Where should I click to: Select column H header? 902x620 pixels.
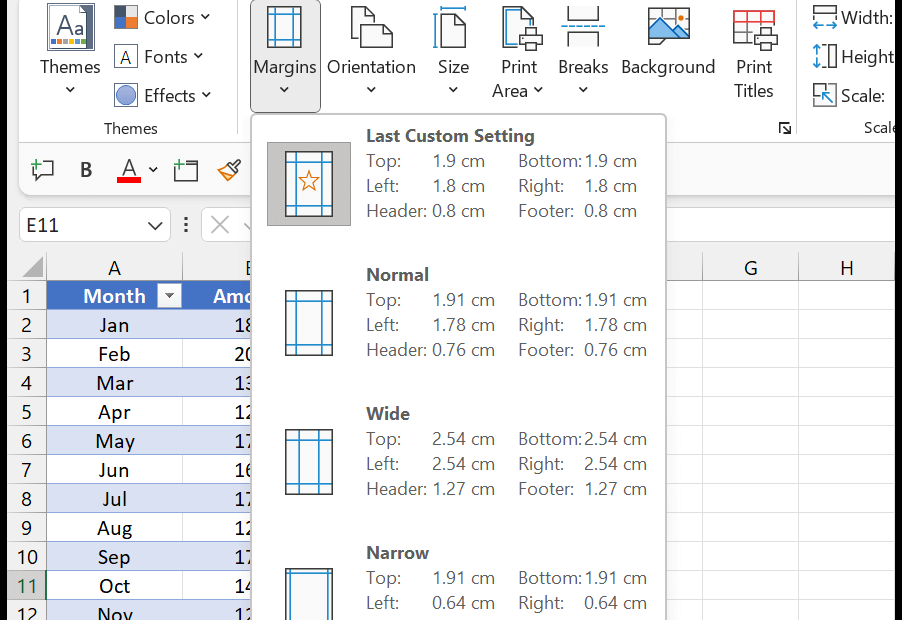pyautogui.click(x=846, y=268)
